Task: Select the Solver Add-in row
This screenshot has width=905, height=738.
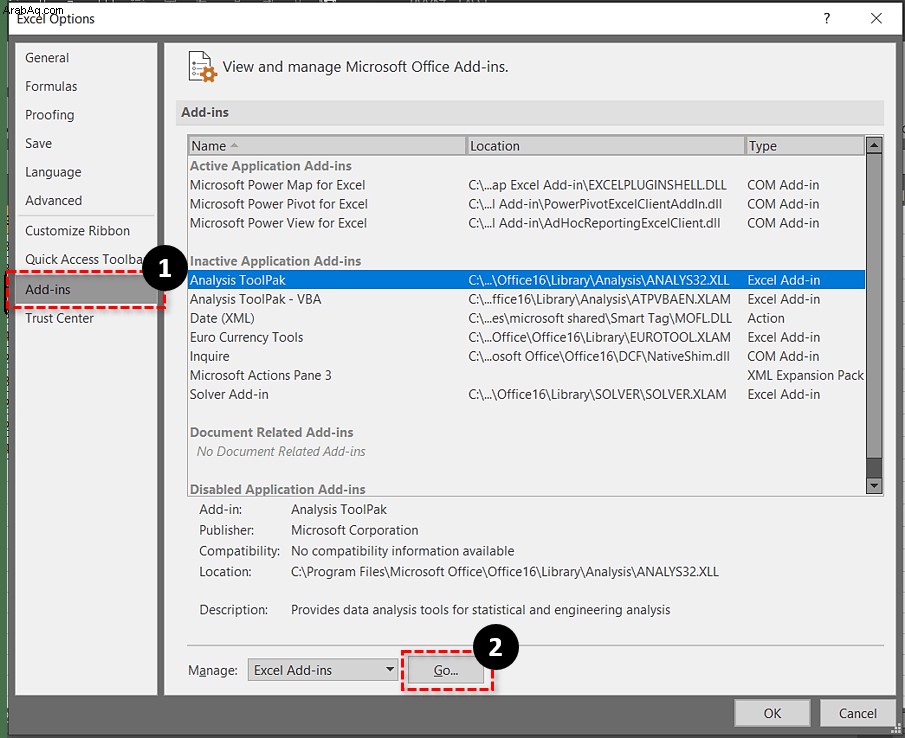Action: coord(526,395)
